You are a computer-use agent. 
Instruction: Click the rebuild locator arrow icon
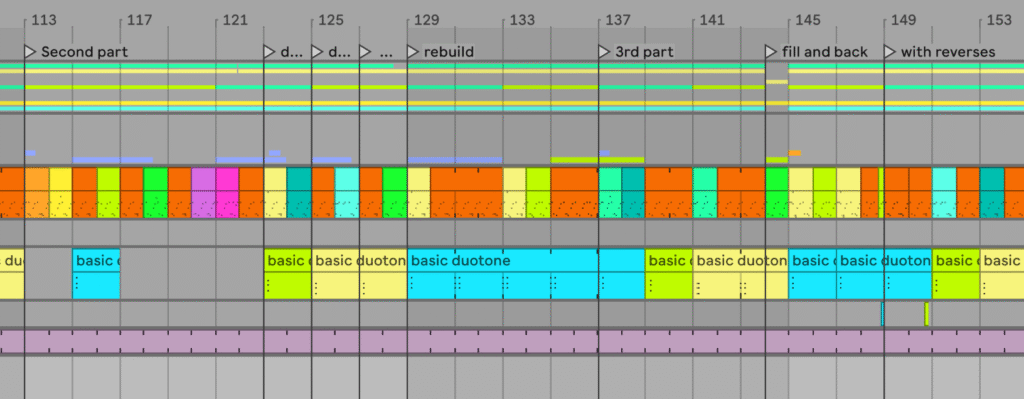(x=413, y=52)
